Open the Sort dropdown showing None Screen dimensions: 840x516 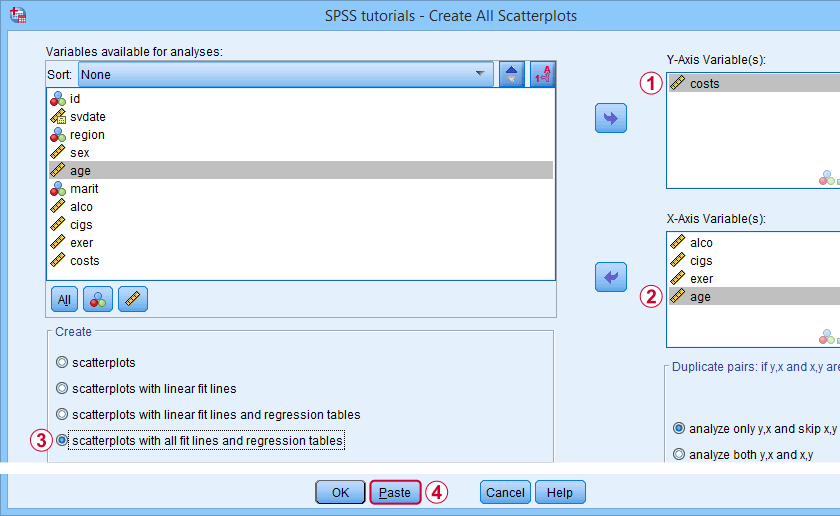point(286,74)
